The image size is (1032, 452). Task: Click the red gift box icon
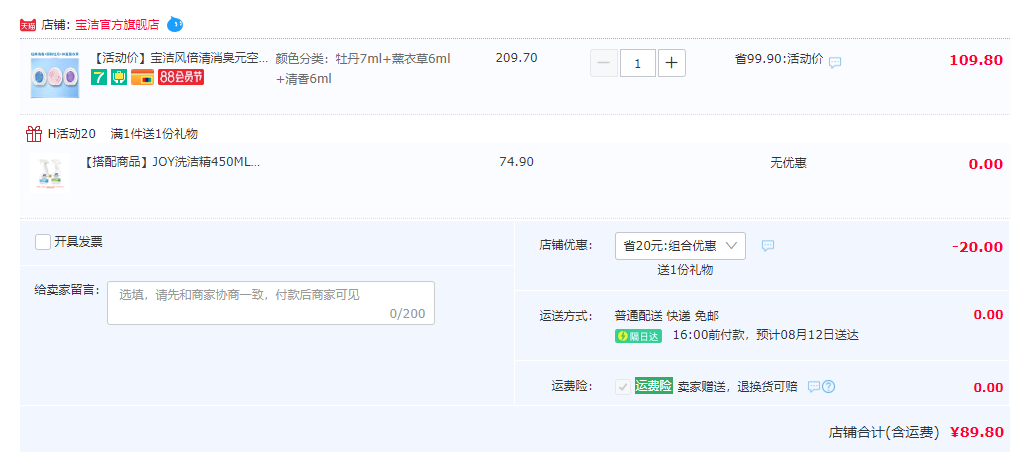[34, 134]
